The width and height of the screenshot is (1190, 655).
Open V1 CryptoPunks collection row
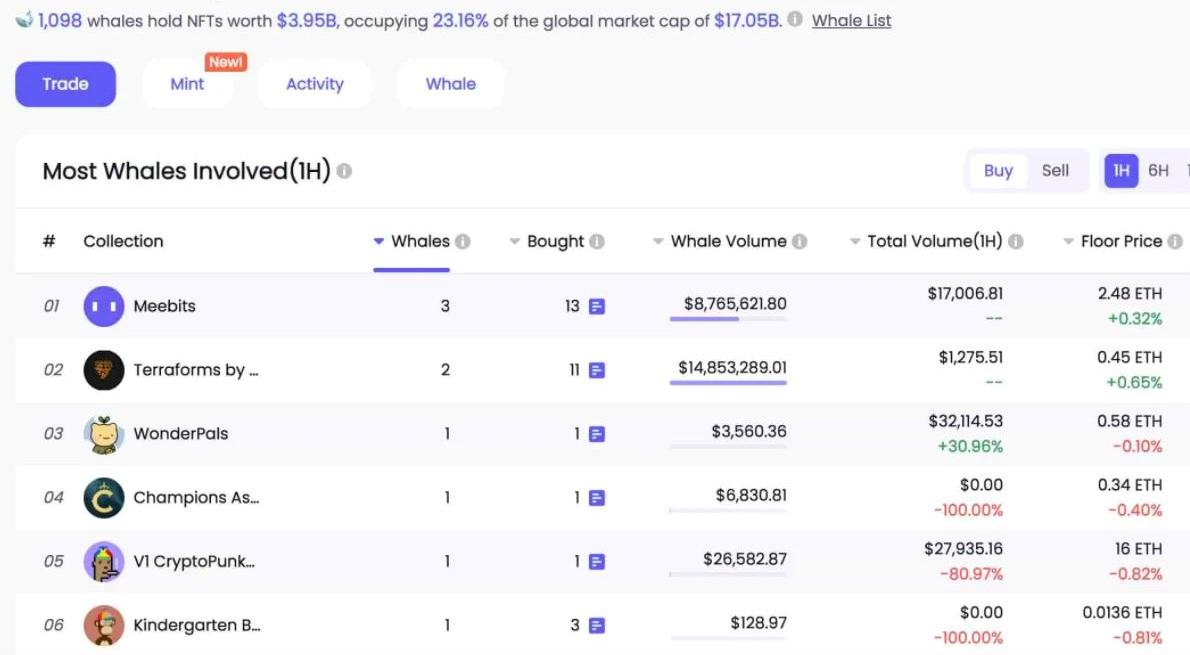194,561
